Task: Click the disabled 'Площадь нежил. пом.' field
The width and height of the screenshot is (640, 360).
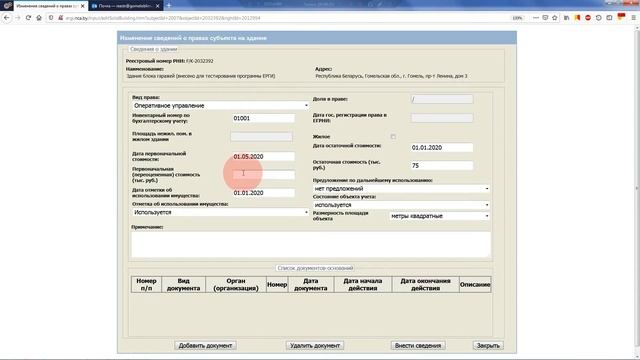Action: (x=262, y=136)
